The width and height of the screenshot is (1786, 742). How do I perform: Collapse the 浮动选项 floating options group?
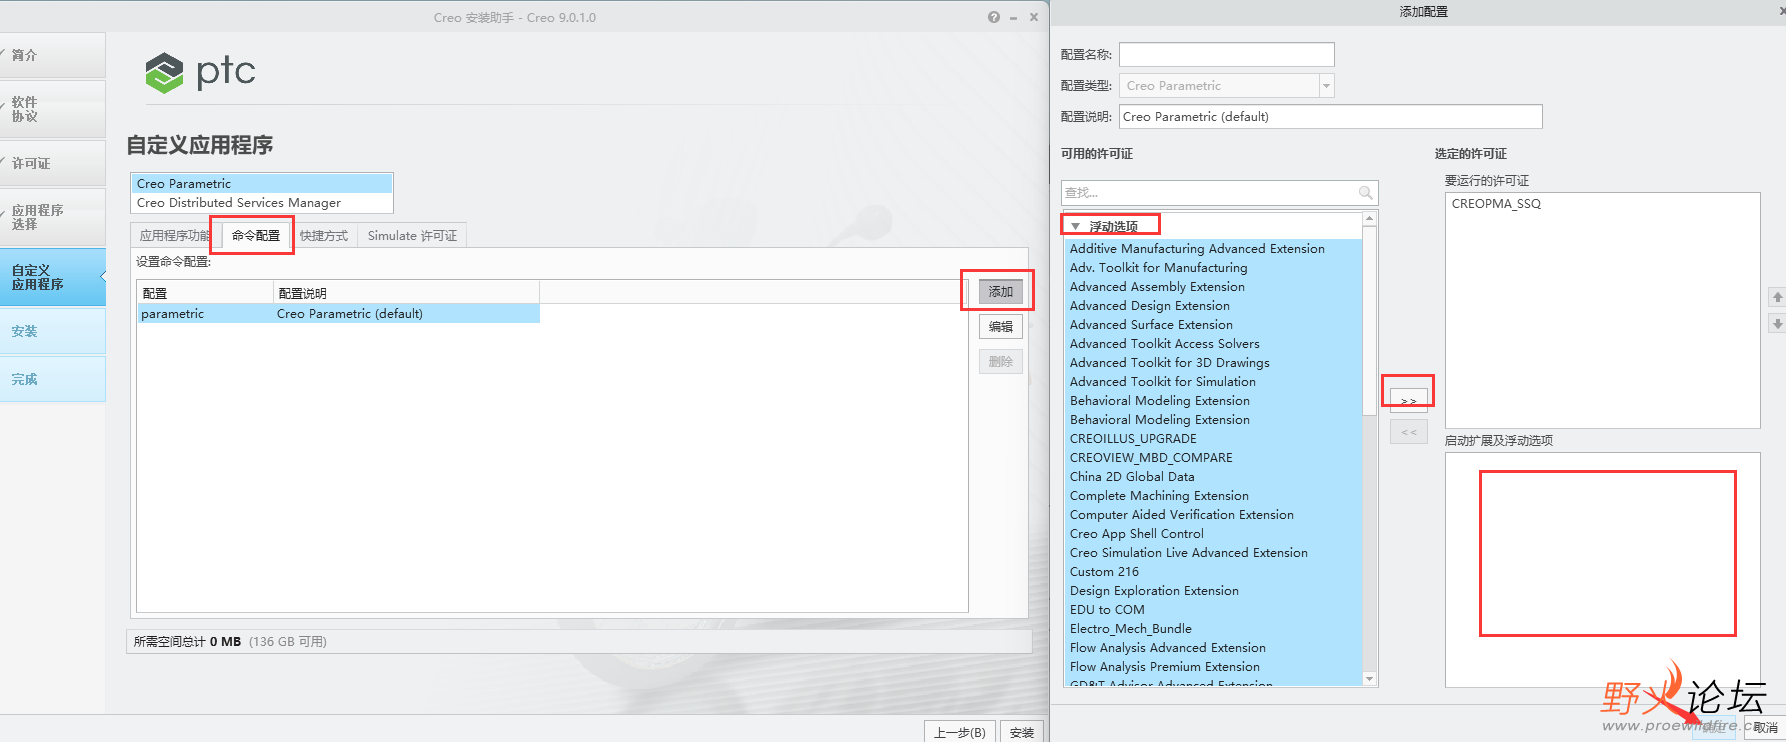[x=1076, y=227]
